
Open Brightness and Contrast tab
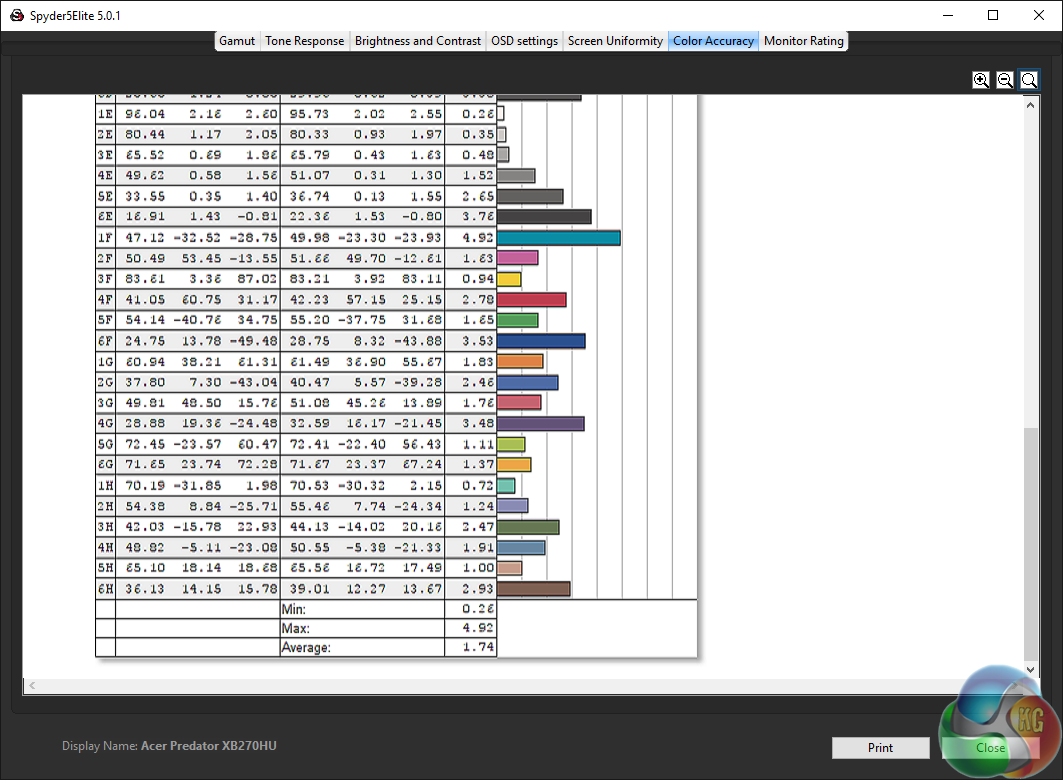click(x=418, y=41)
